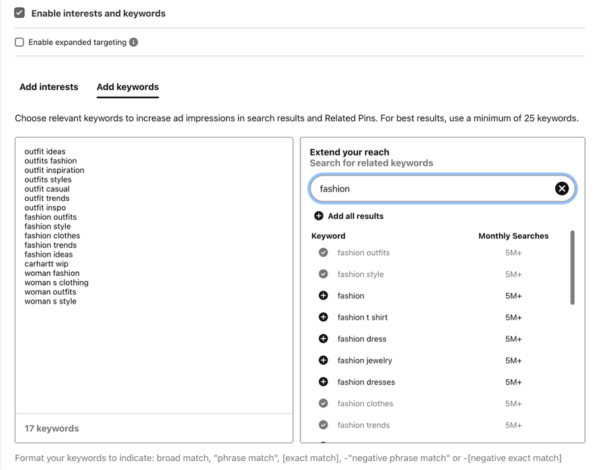Uncheck Enable interests and keywords
598x470 pixels.
click(19, 13)
